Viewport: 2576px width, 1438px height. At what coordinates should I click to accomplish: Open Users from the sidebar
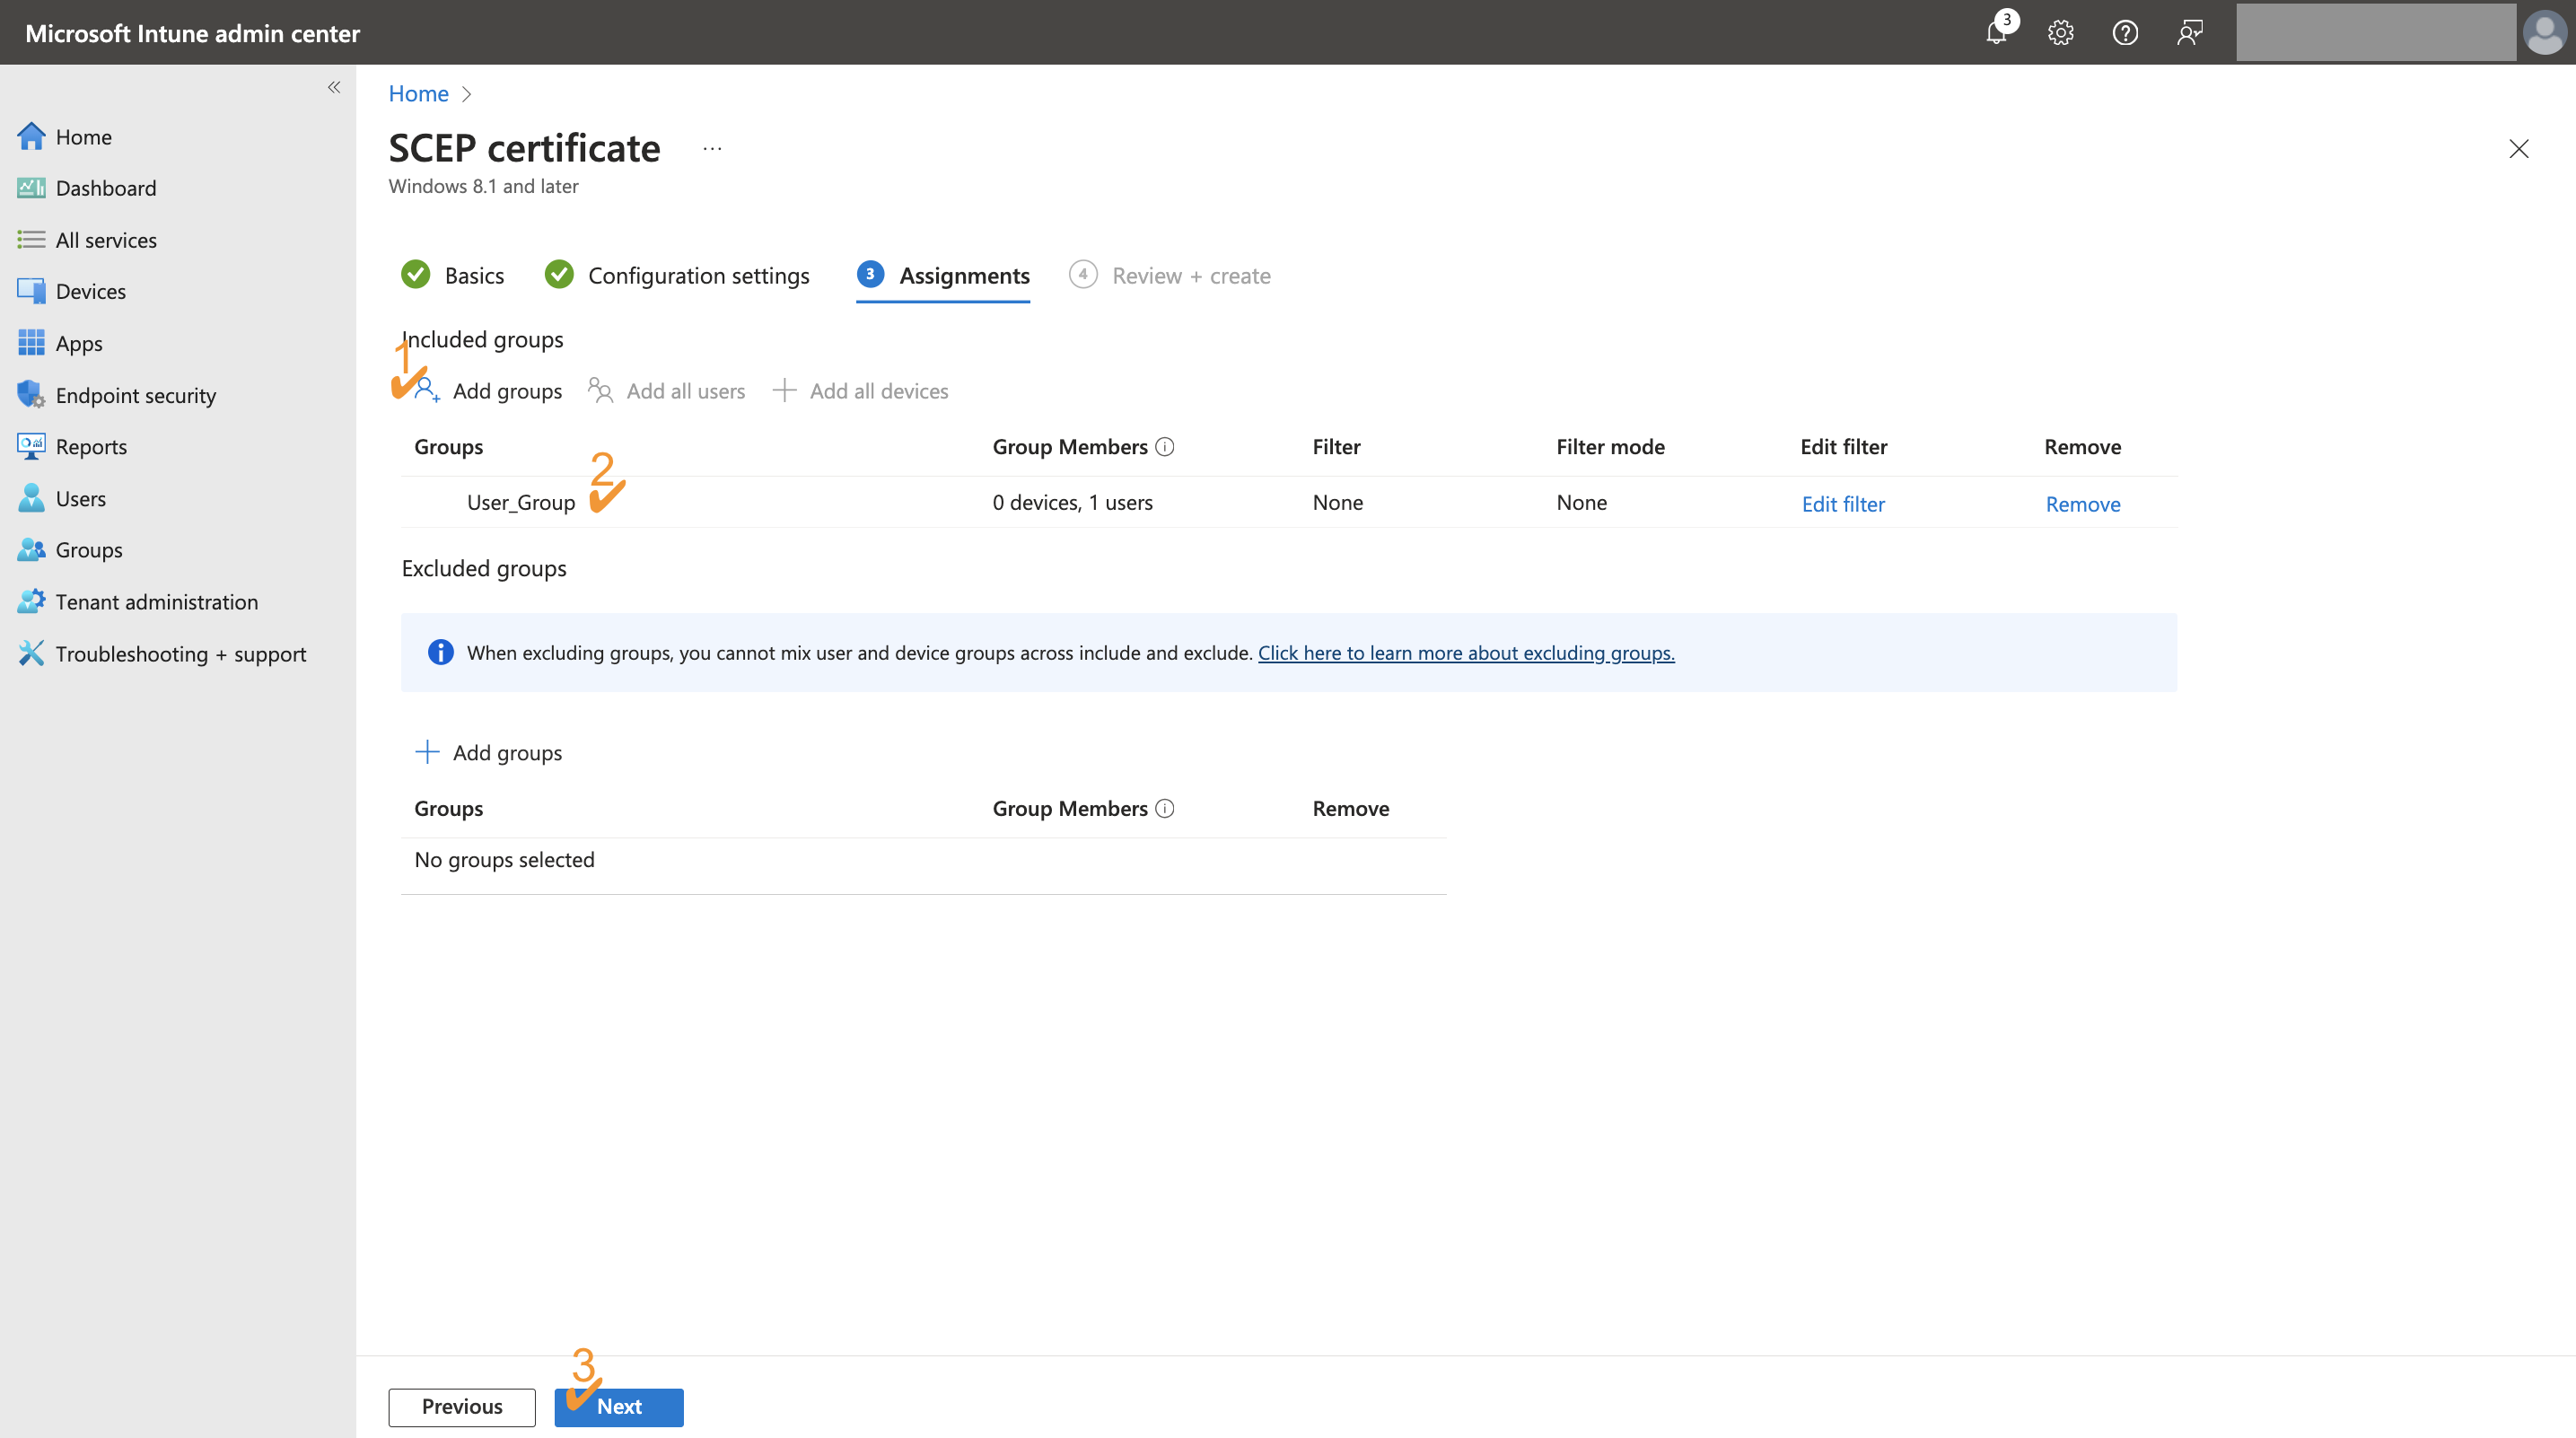(80, 497)
